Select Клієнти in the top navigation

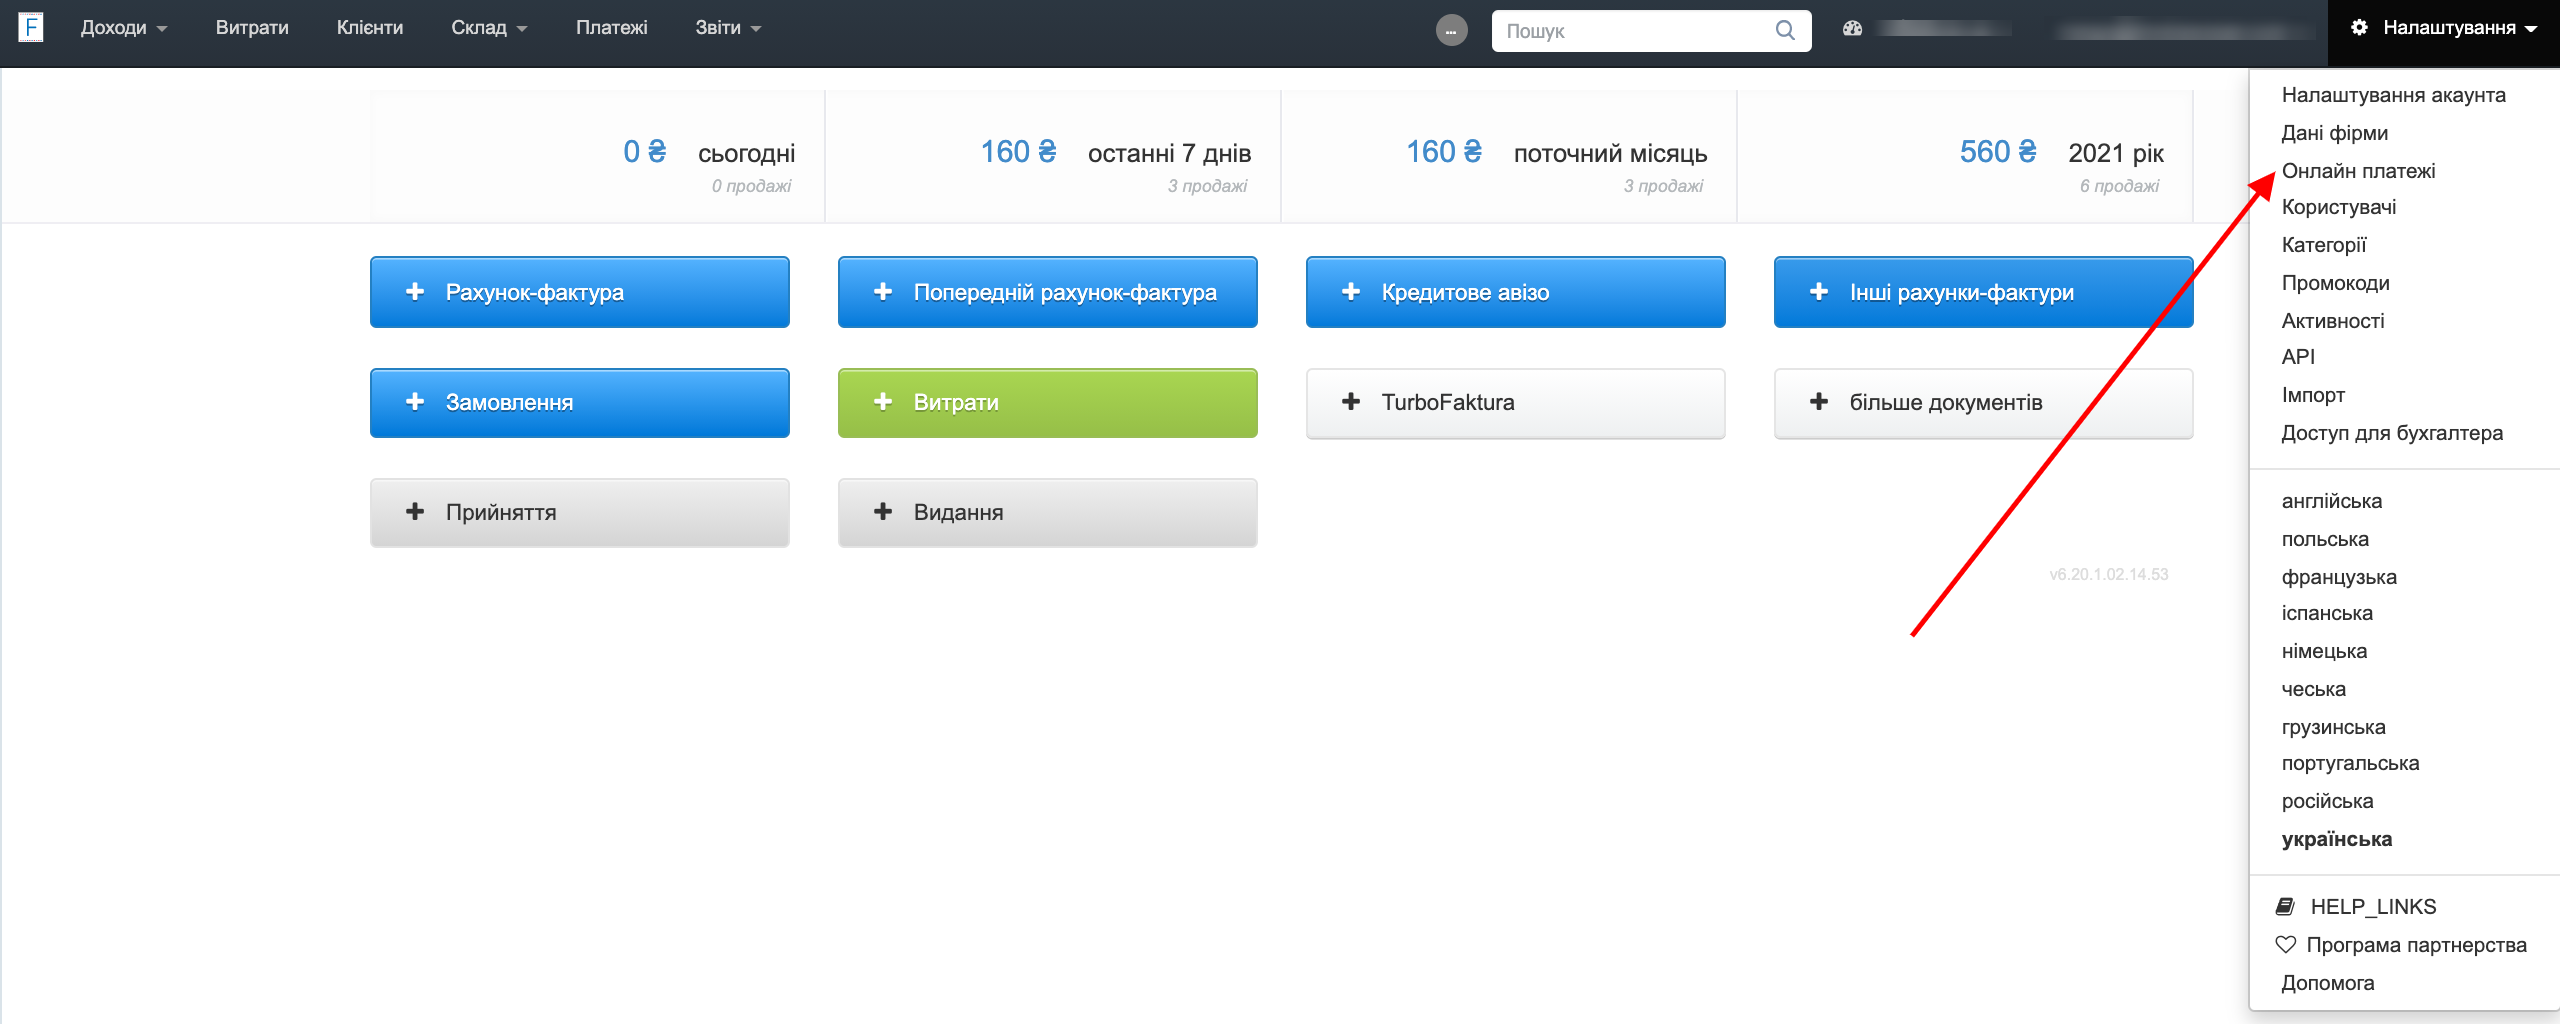tap(369, 27)
